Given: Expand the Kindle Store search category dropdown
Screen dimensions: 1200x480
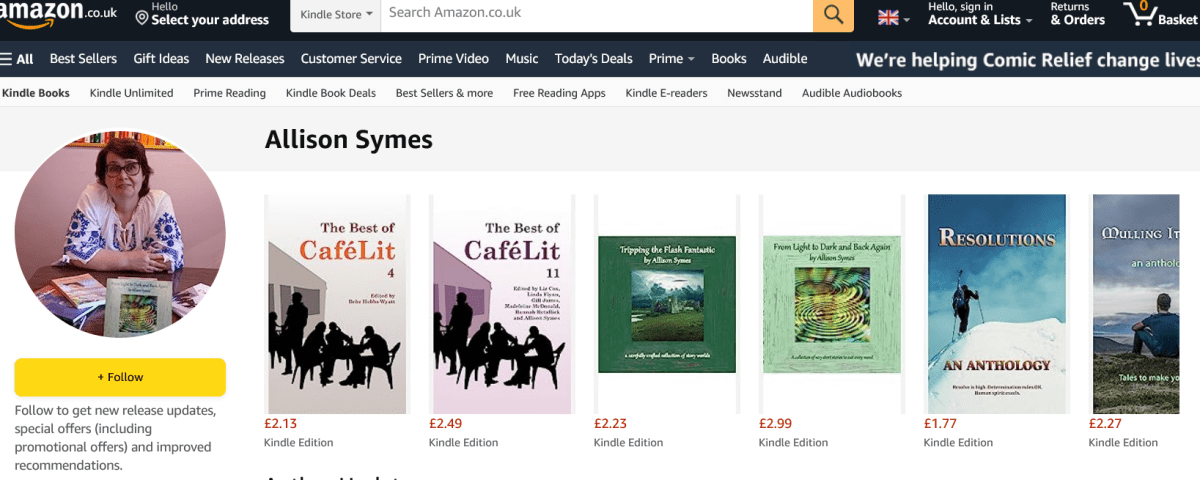Looking at the screenshot, I should pos(336,15).
